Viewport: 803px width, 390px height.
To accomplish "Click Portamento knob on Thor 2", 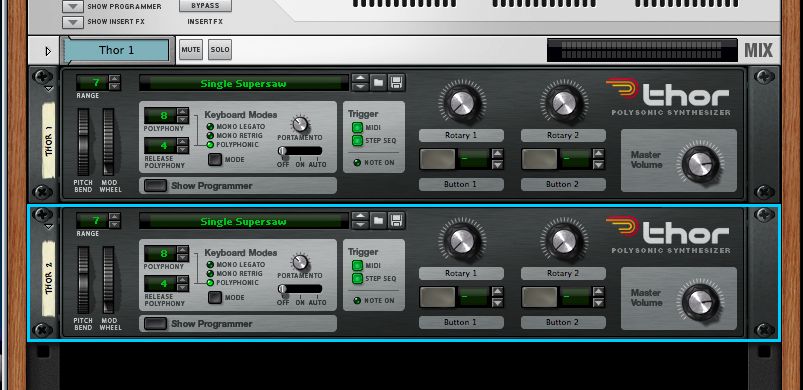I will click(300, 263).
